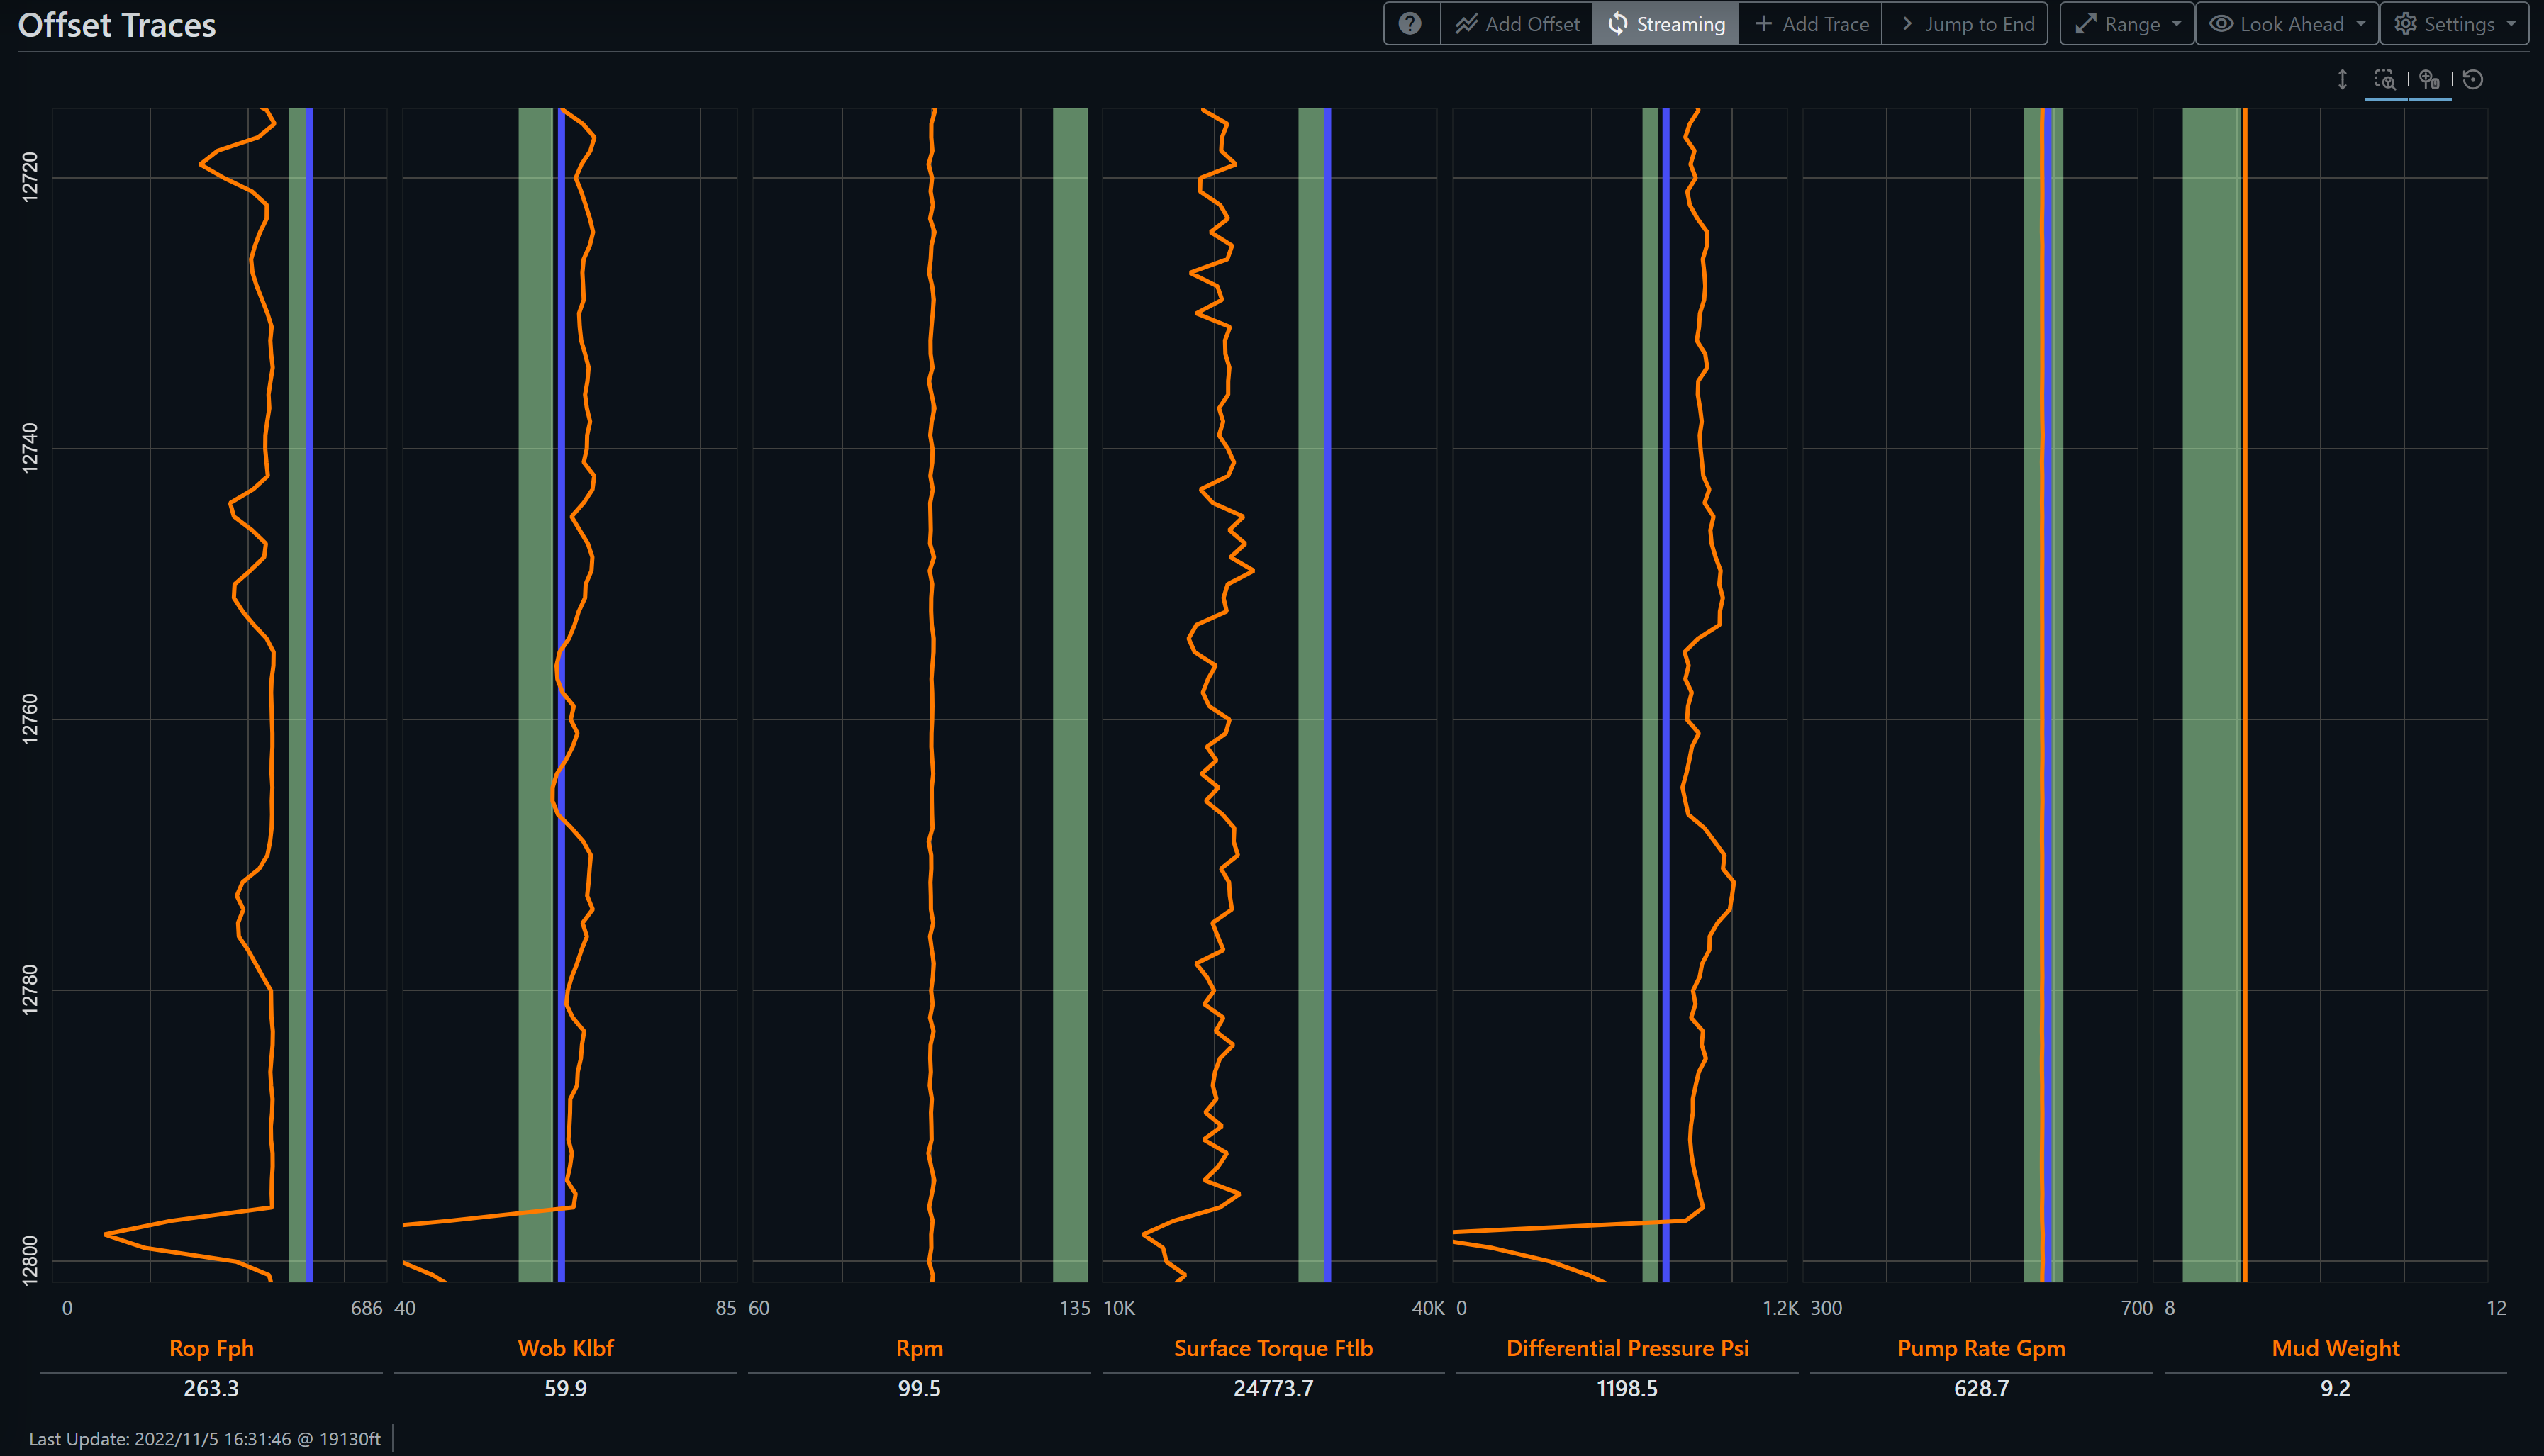This screenshot has height=1456, width=2544.
Task: Click the differential pressure value 1198.5
Action: (1627, 1388)
